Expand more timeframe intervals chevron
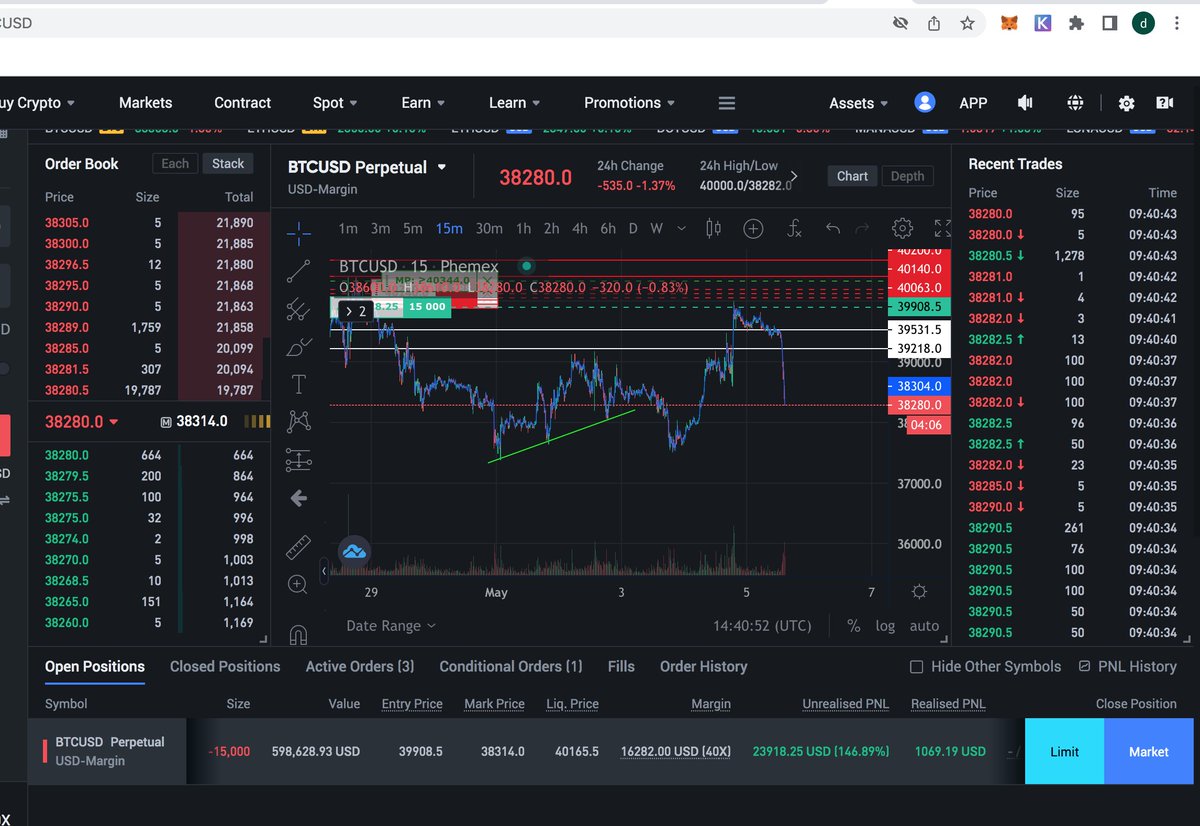 [x=681, y=228]
